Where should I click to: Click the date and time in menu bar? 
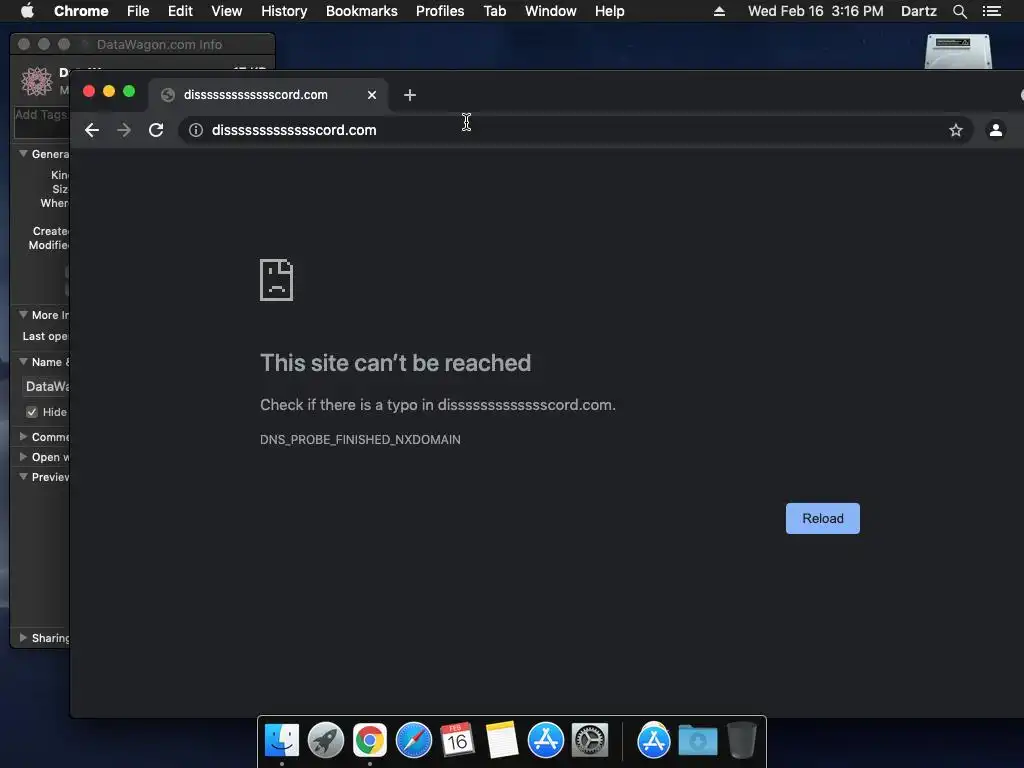815,11
